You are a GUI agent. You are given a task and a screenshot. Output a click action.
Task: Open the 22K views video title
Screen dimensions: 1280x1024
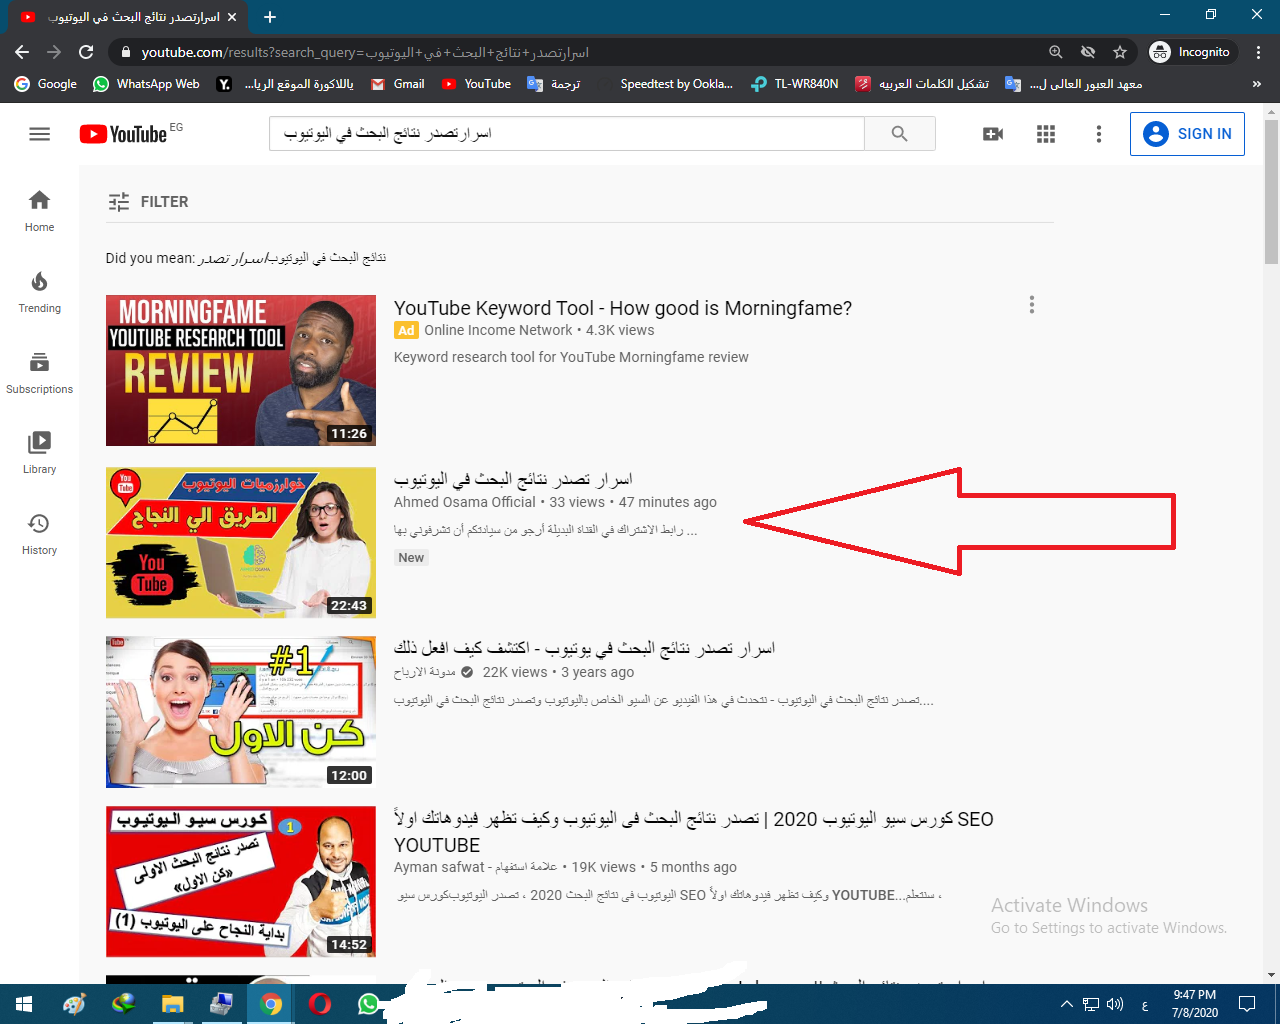(x=585, y=649)
